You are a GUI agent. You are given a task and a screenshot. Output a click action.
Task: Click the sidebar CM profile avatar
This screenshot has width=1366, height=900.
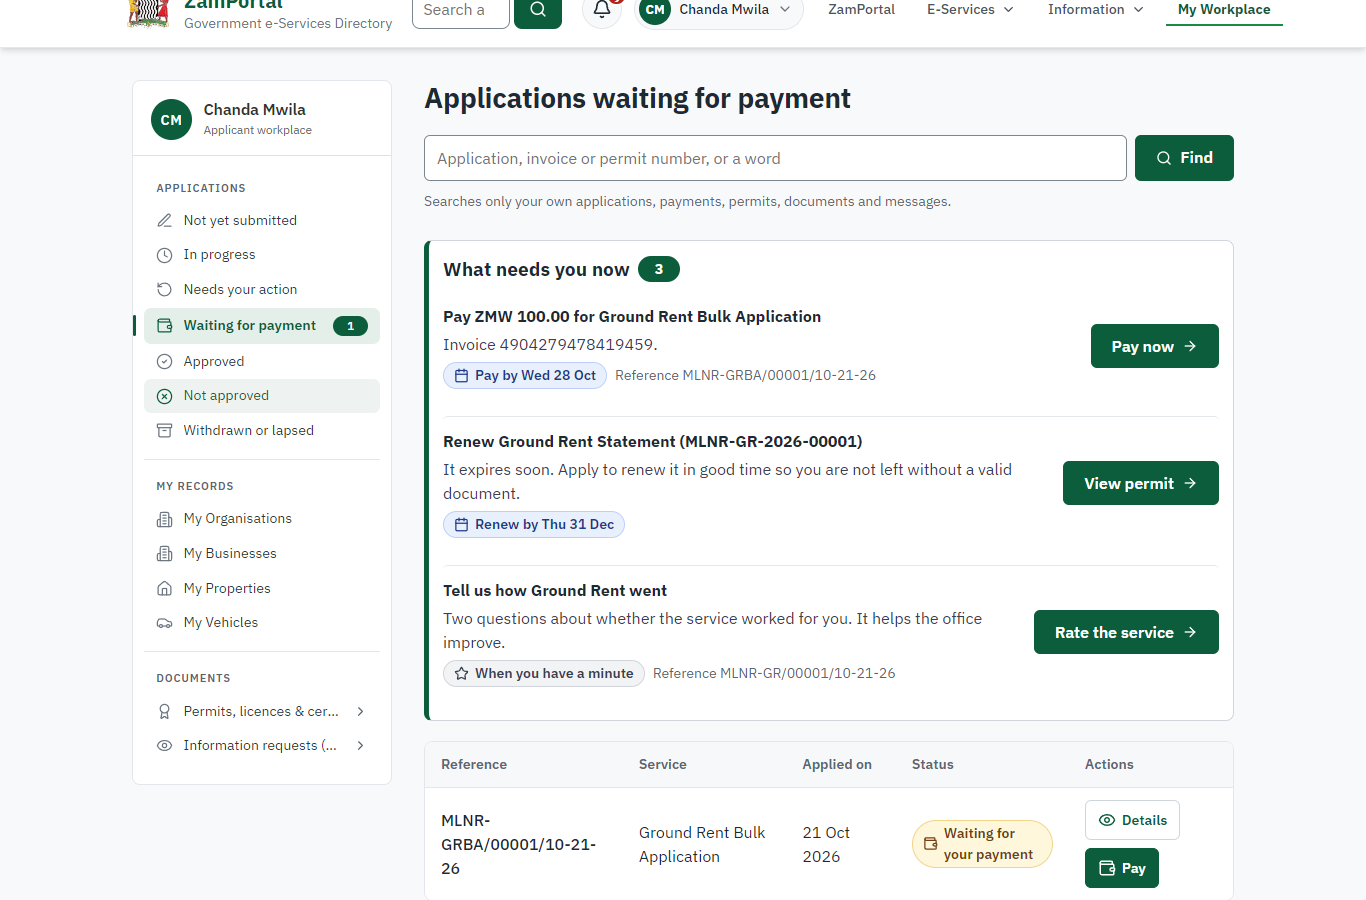(x=172, y=120)
